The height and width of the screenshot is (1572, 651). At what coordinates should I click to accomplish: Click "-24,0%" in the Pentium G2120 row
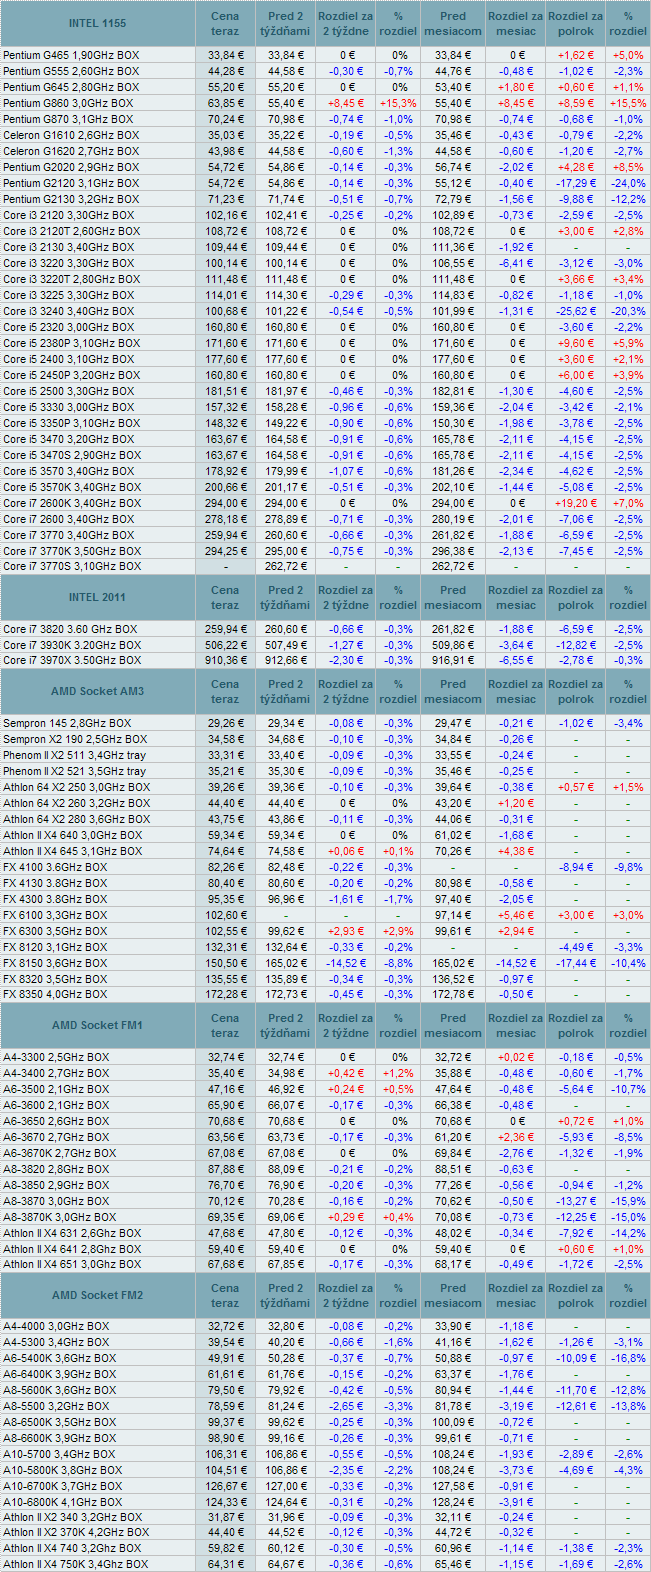pyautogui.click(x=628, y=183)
